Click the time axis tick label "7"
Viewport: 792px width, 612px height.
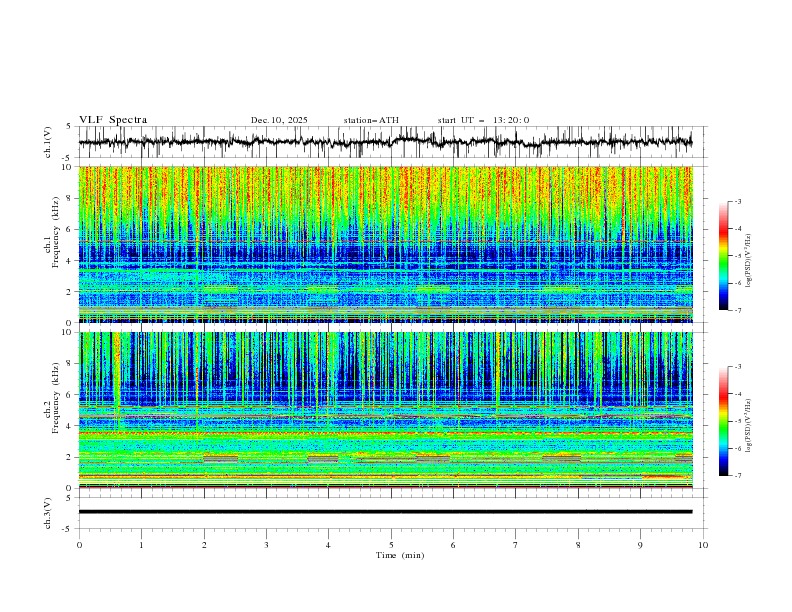click(x=516, y=545)
